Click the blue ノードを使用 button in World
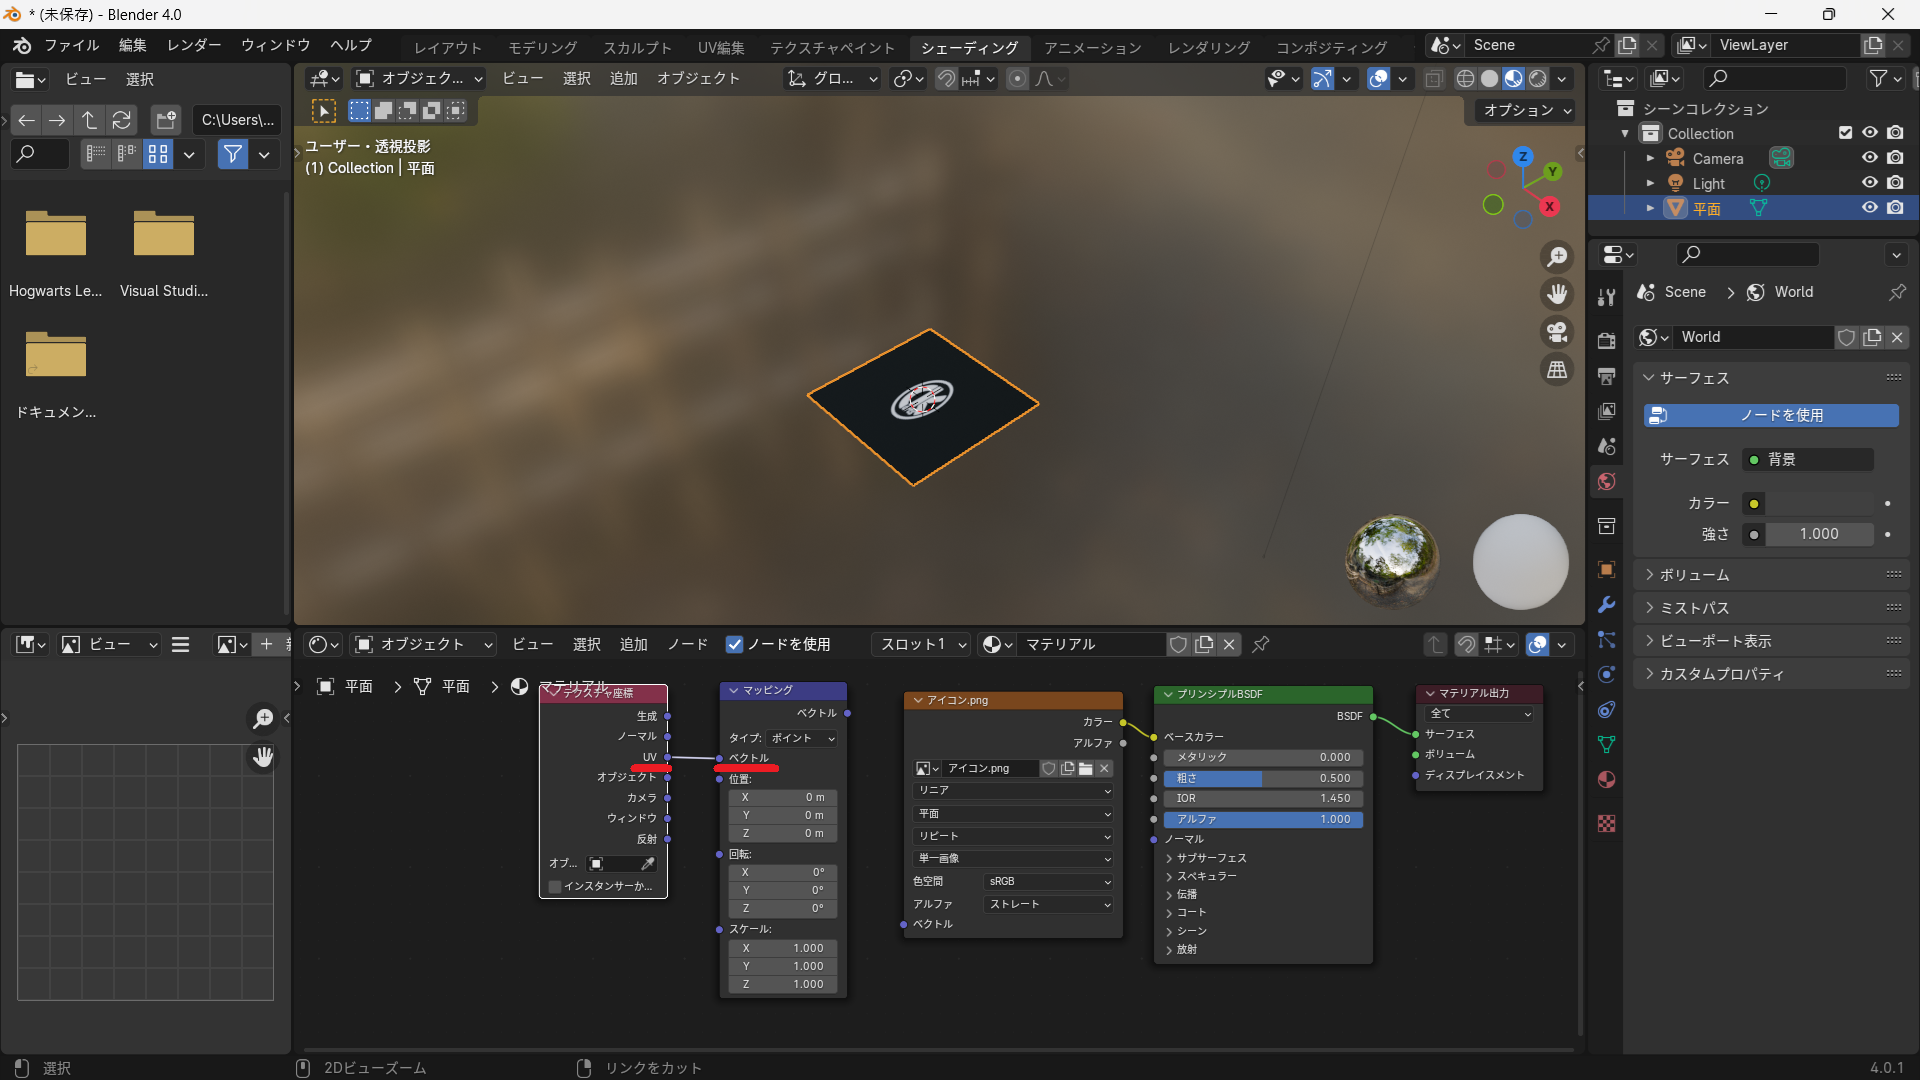 tap(1770, 415)
